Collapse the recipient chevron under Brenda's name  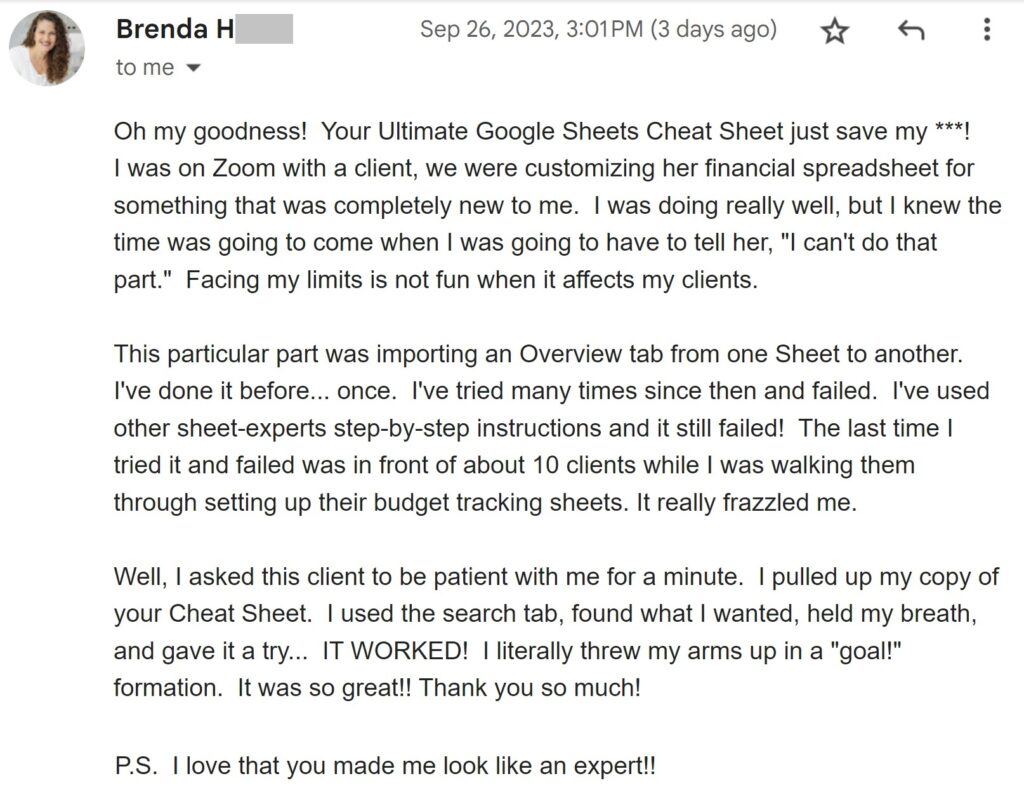pos(191,68)
